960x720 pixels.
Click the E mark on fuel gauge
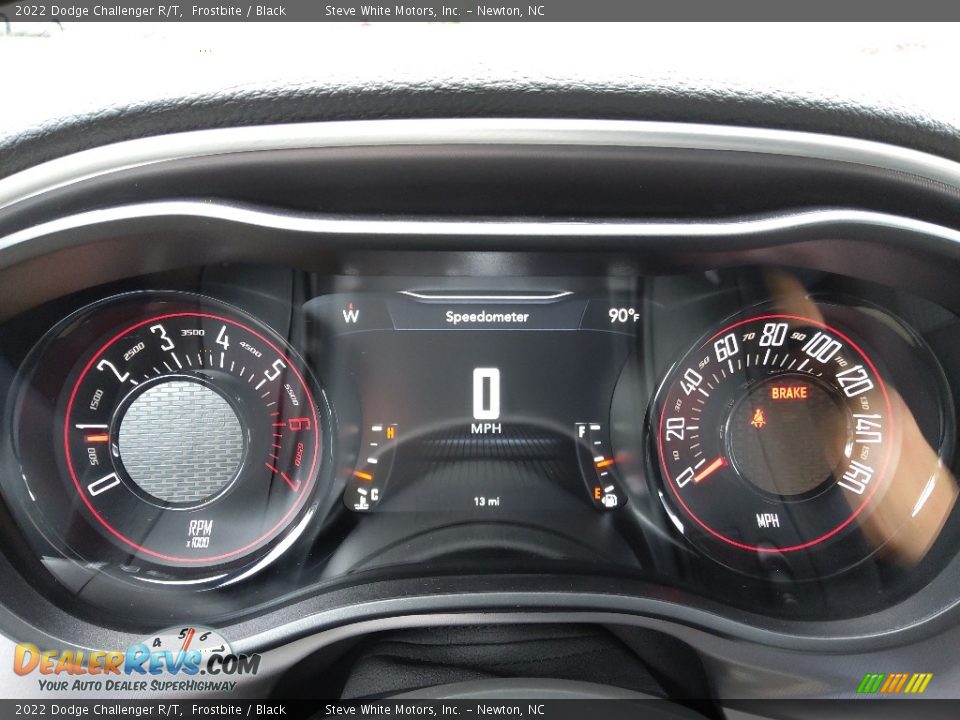click(x=598, y=493)
